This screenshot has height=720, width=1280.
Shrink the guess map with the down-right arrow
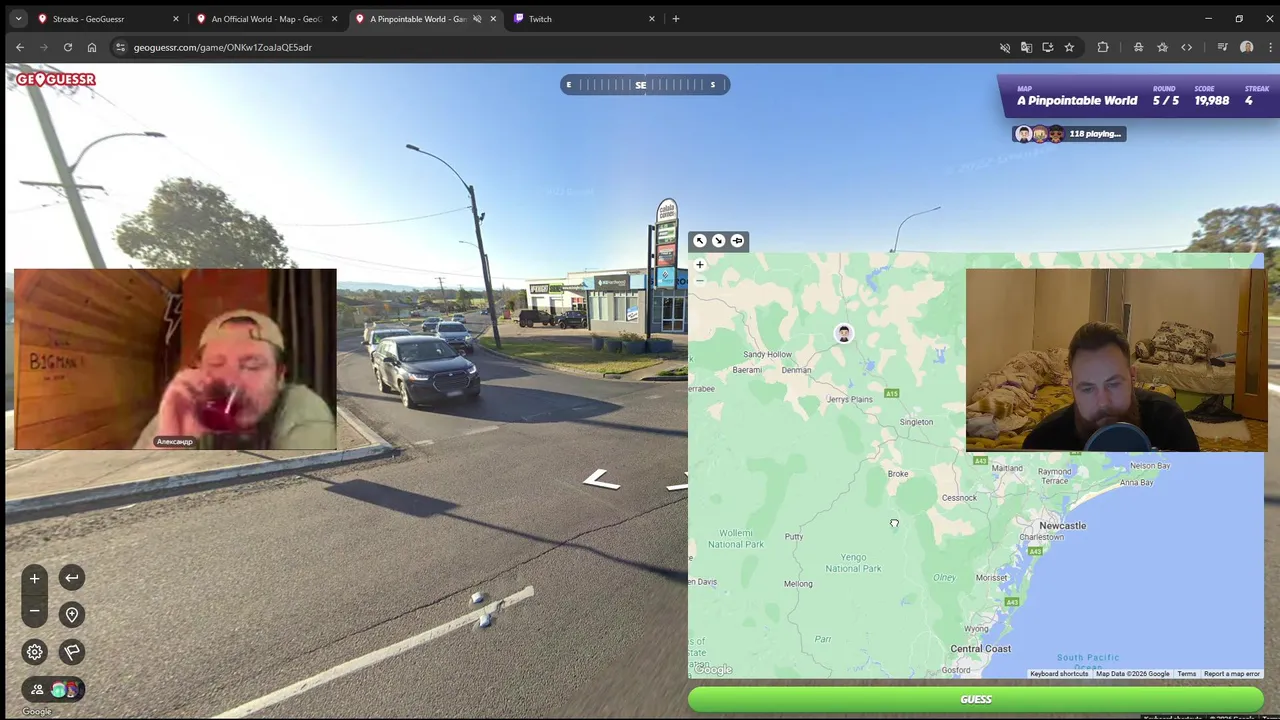718,241
